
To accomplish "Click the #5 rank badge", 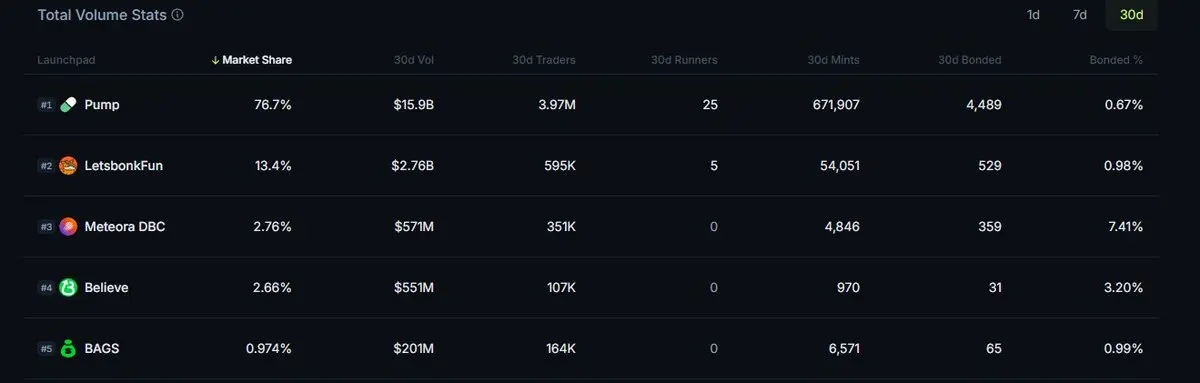I will 46,349.
